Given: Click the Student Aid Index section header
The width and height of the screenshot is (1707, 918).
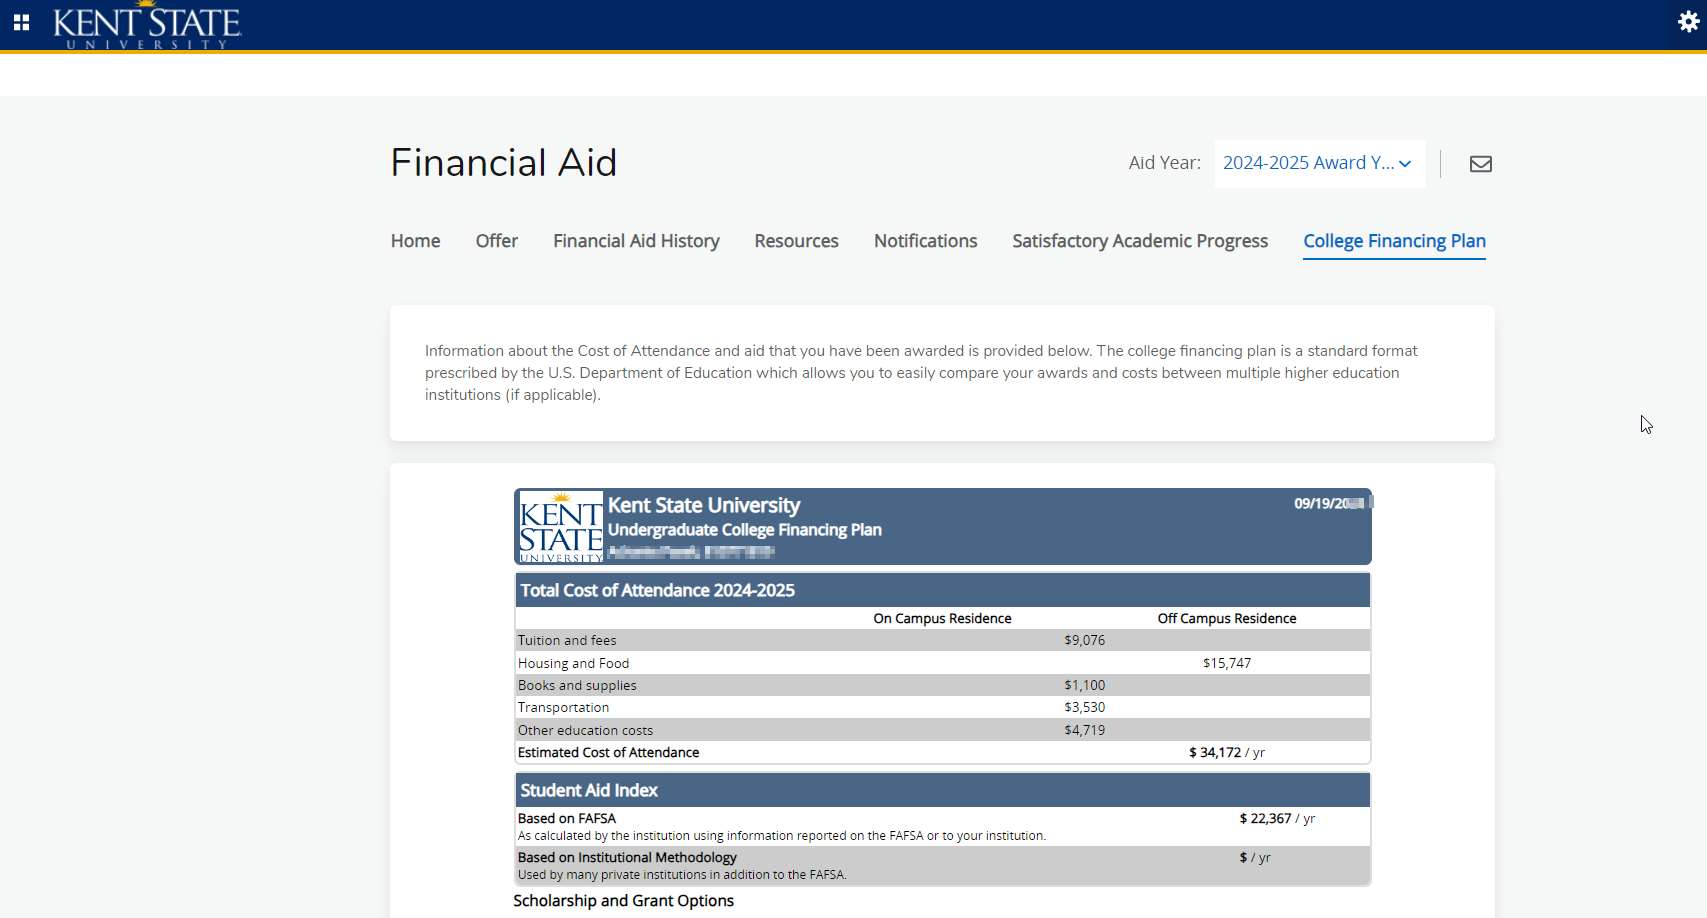Looking at the screenshot, I should (589, 790).
